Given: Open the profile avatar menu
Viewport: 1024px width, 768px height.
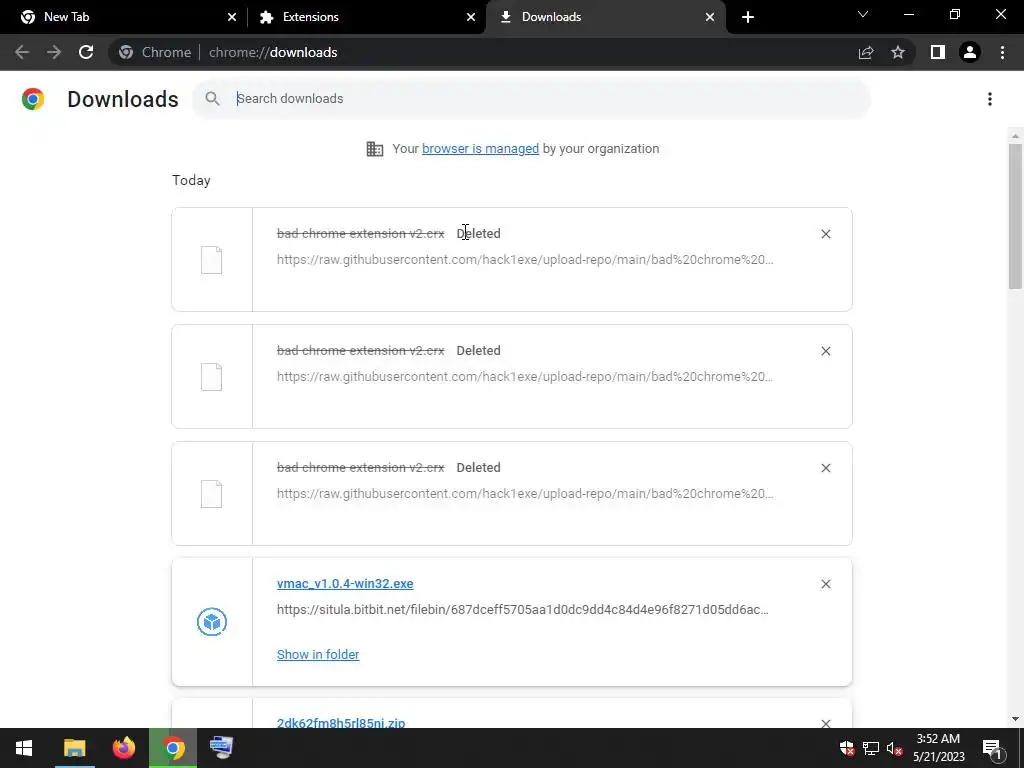Looking at the screenshot, I should (x=970, y=52).
